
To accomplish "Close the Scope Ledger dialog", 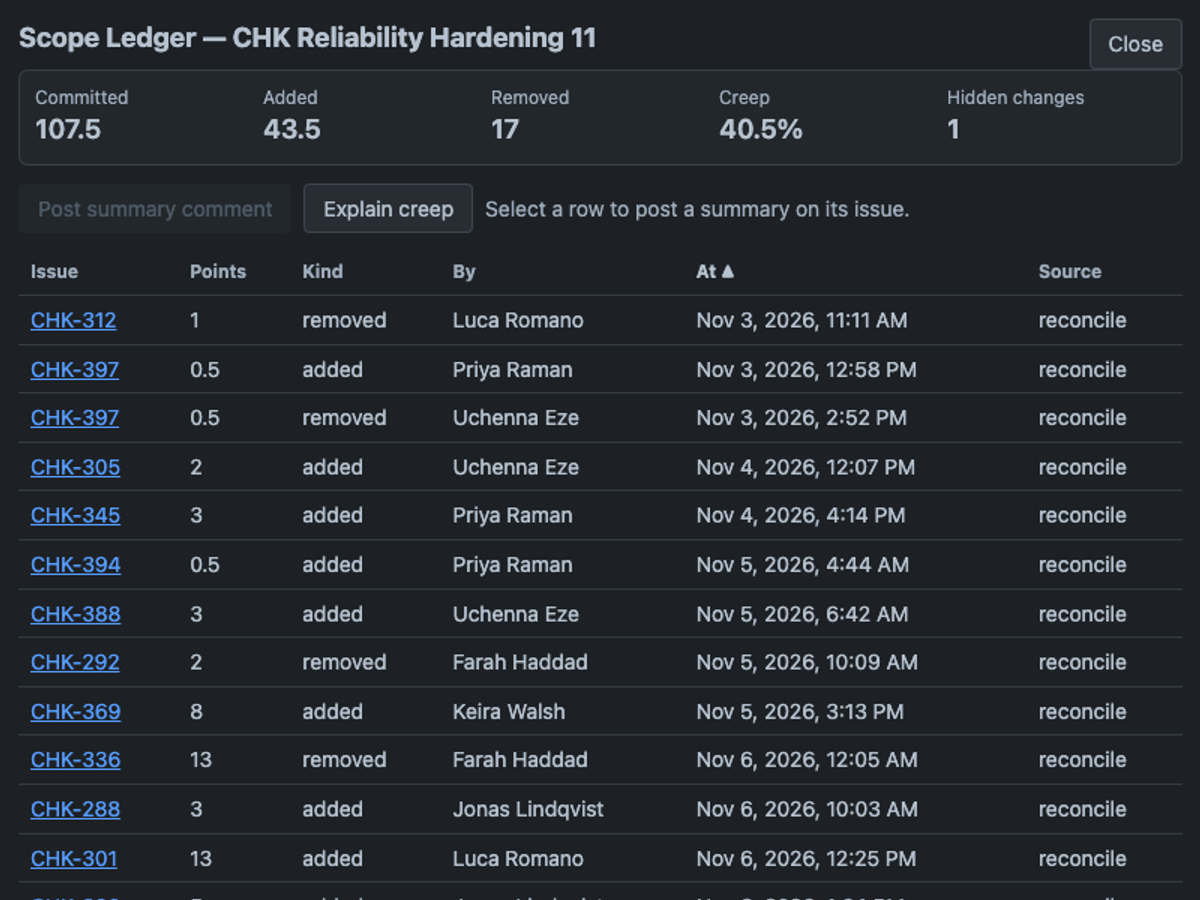I will pos(1135,44).
